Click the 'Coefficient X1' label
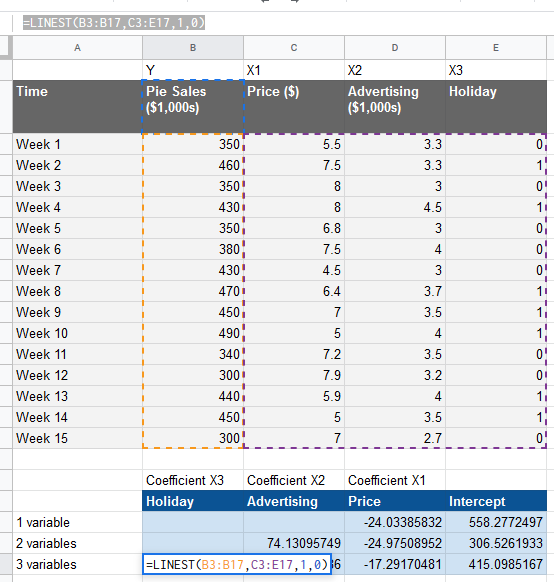Viewport: 554px width, 582px height. click(394, 480)
